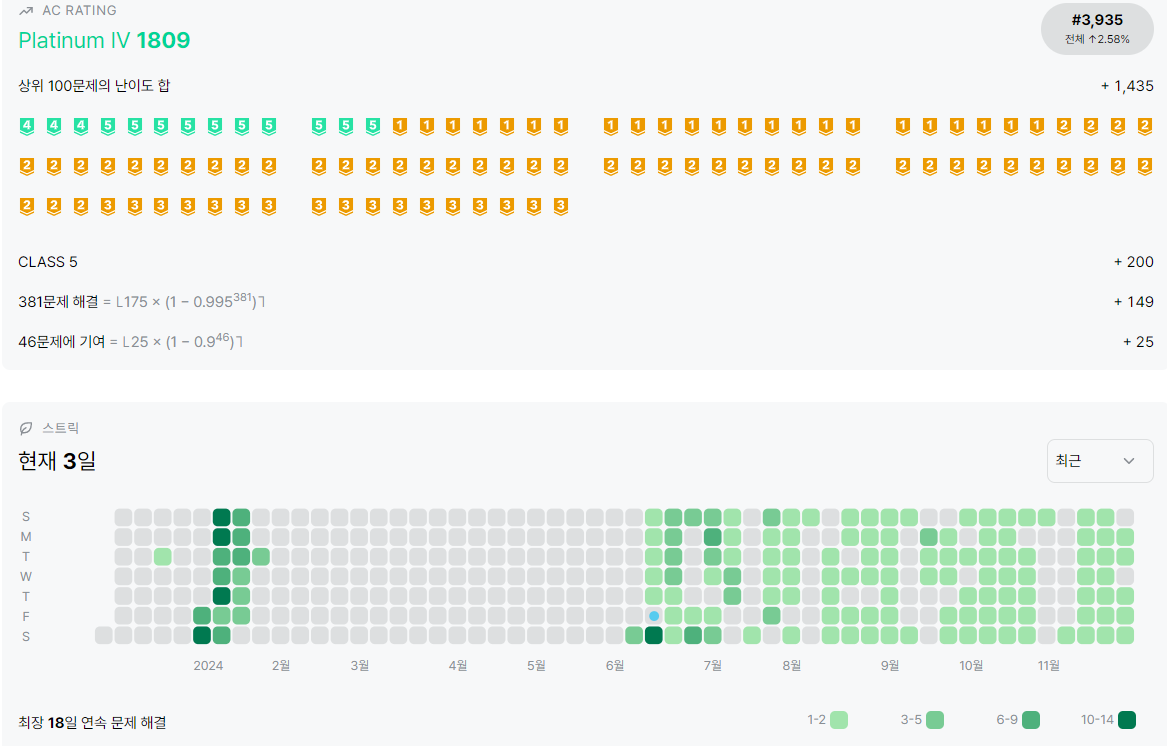Click the leaf icon beside 스트릭
This screenshot has width=1167, height=746.
[x=26, y=428]
